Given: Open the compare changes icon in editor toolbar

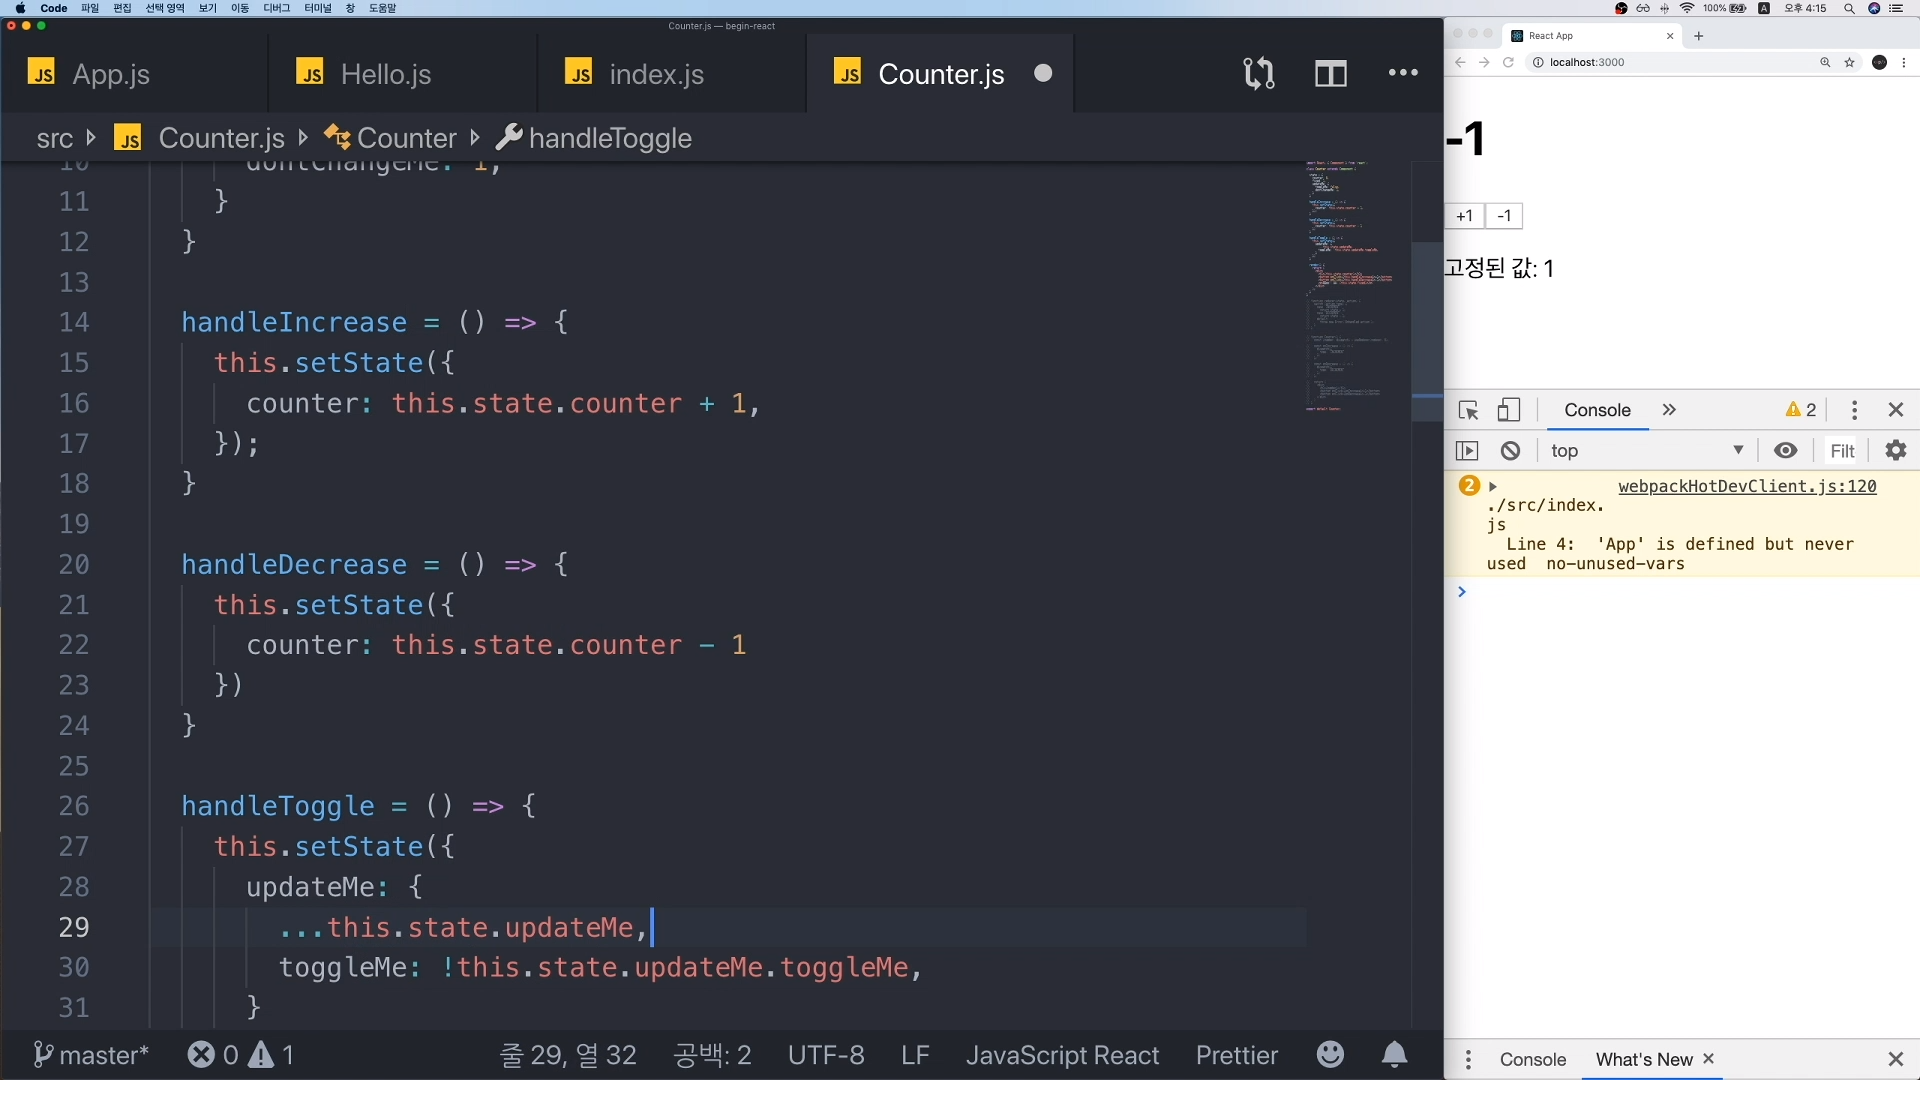Looking at the screenshot, I should pyautogui.click(x=1258, y=73).
